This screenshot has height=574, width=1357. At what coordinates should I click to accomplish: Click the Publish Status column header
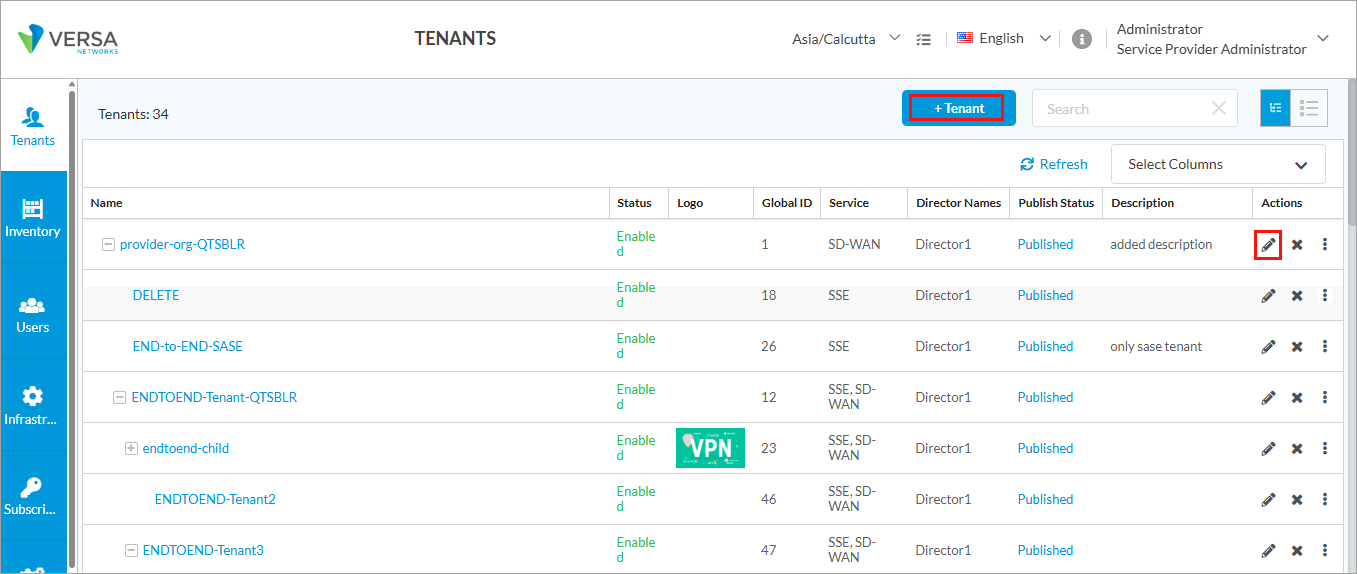coord(1056,203)
